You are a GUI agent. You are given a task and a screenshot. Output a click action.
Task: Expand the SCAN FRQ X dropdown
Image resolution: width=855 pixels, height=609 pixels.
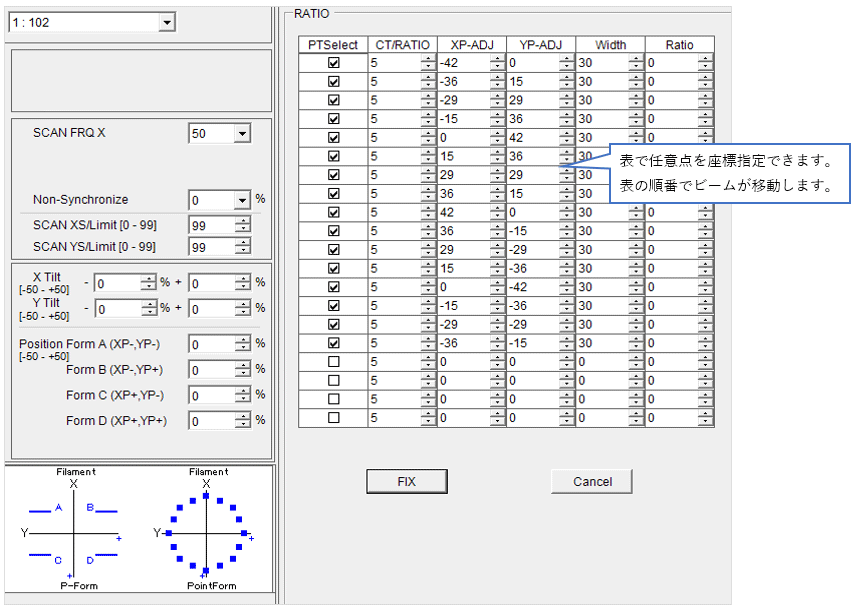pos(242,134)
